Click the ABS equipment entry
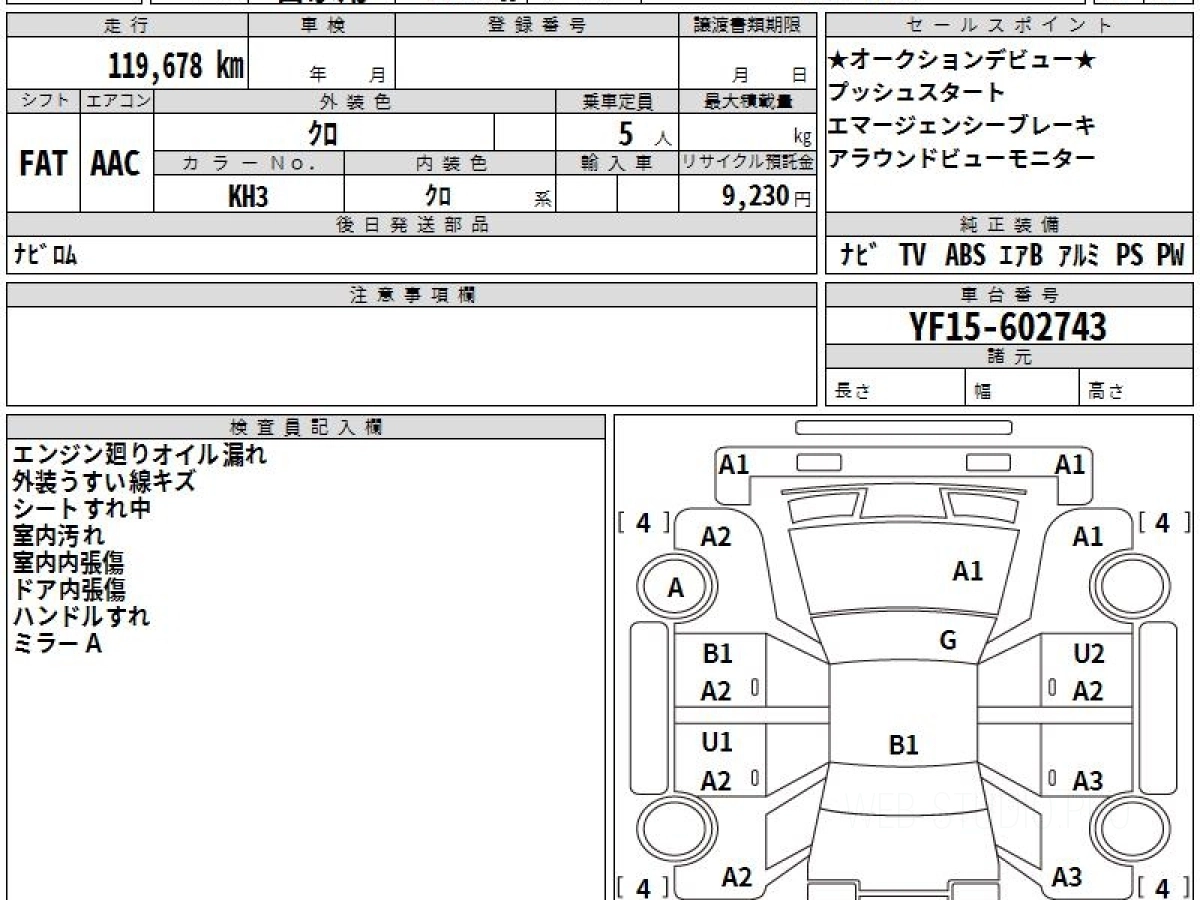This screenshot has width=1200, height=900. 965,256
